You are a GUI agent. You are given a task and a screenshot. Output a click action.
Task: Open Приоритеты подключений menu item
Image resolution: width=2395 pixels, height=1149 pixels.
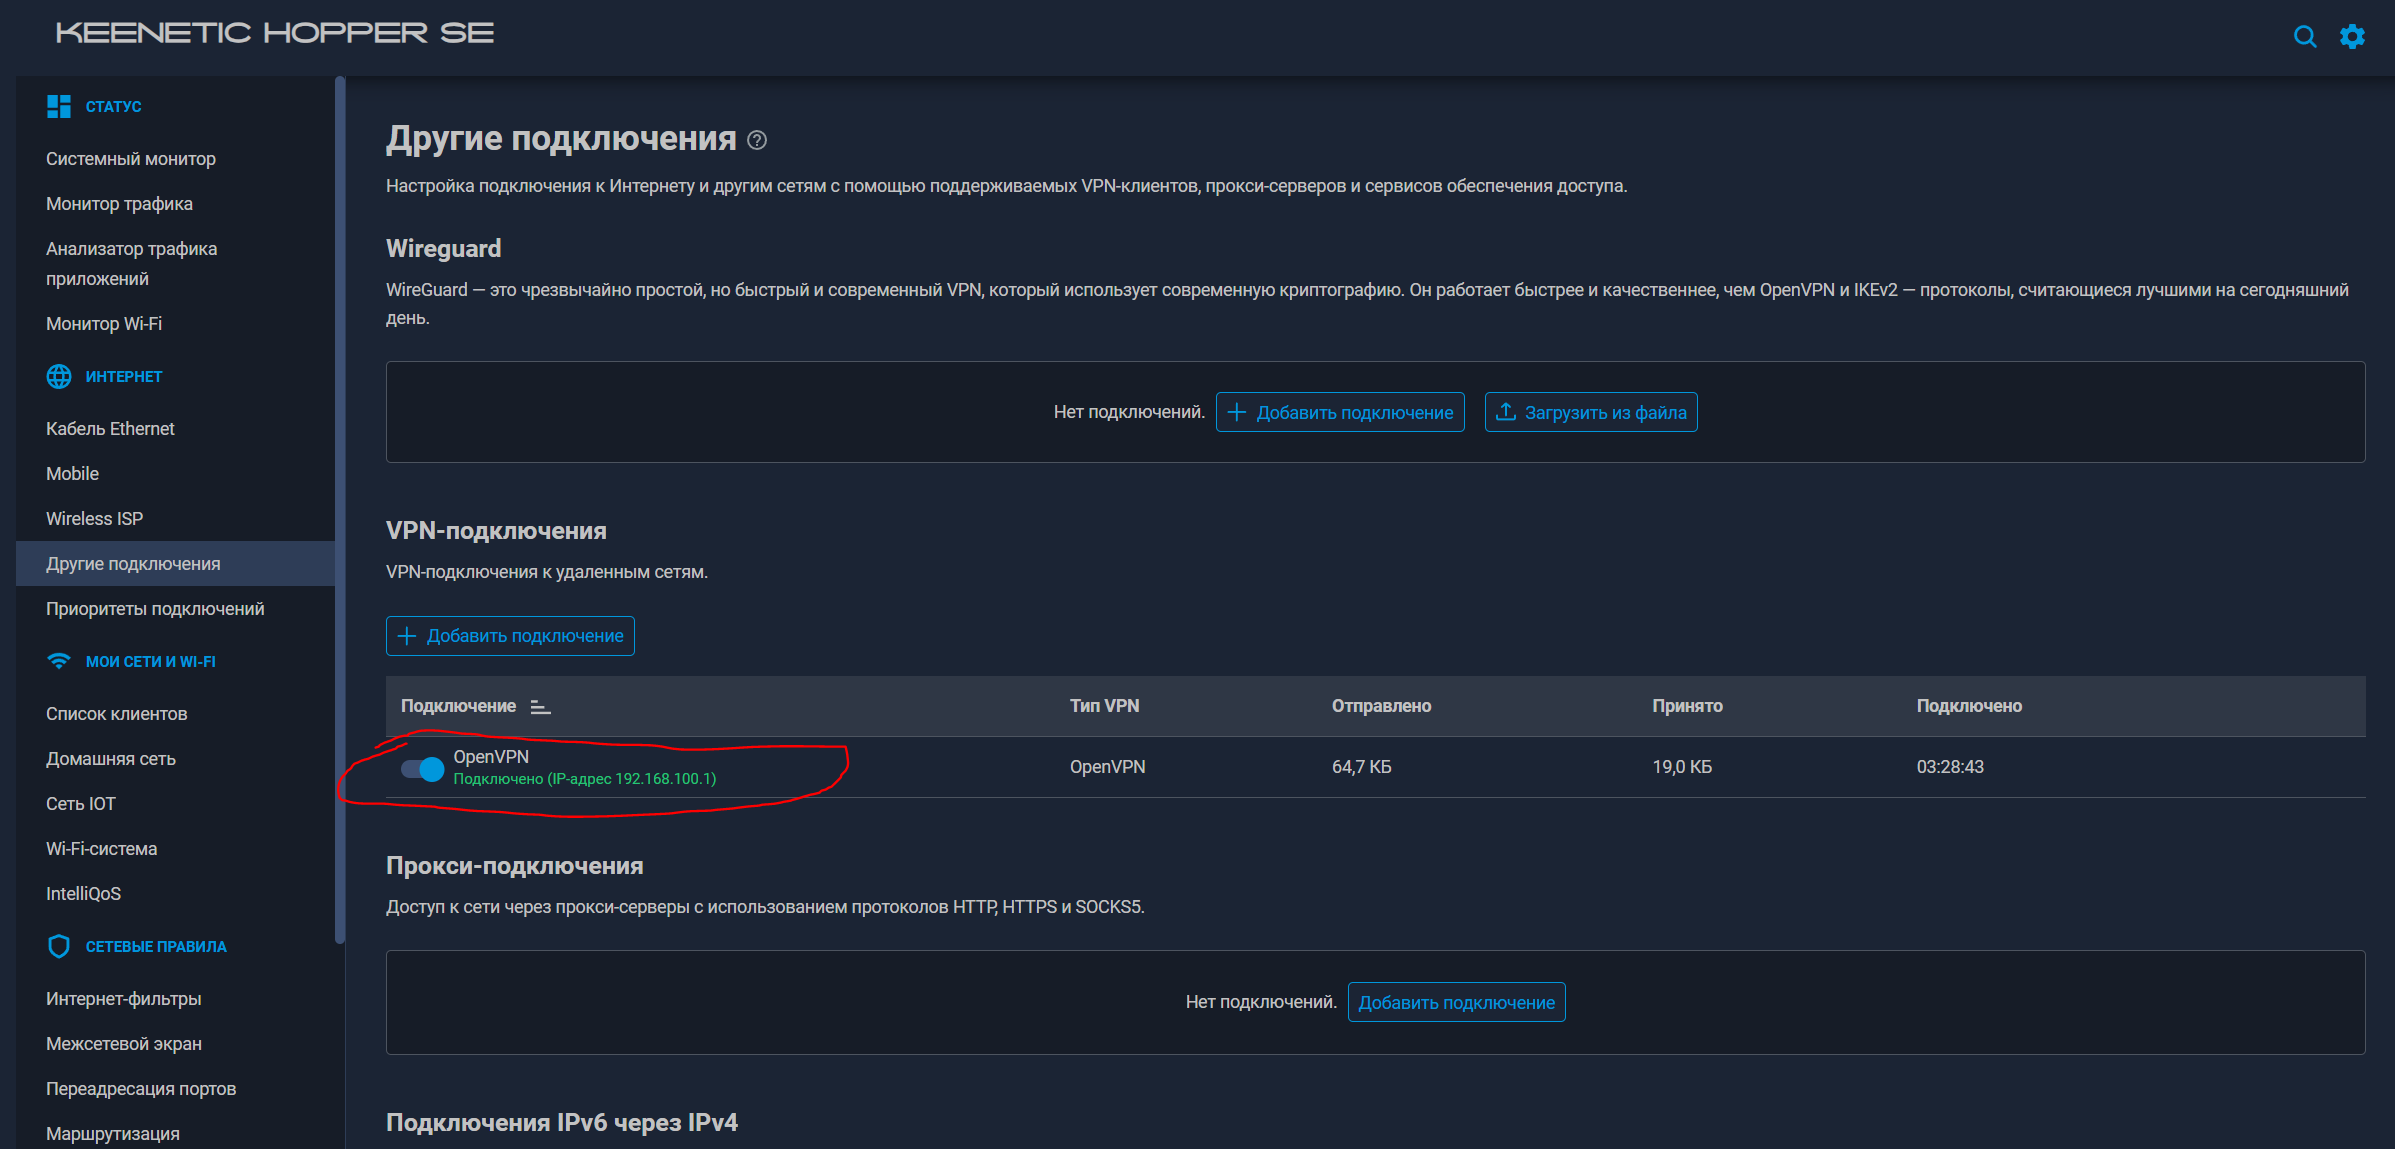[155, 609]
